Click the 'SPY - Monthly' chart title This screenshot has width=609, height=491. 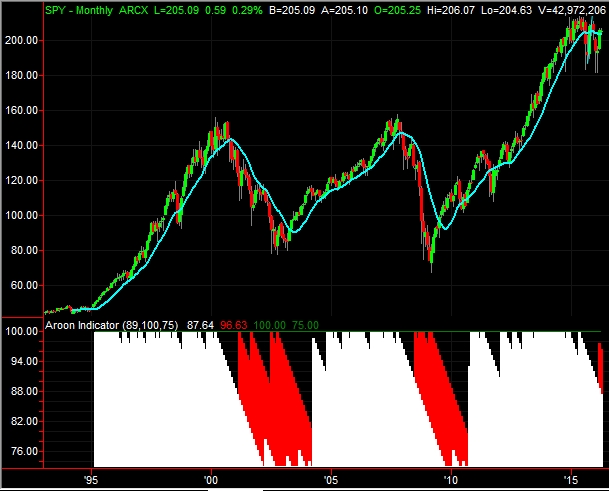[x=79, y=10]
